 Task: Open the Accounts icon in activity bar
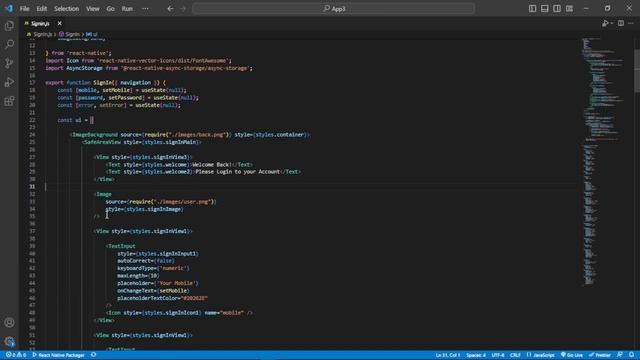[9, 322]
